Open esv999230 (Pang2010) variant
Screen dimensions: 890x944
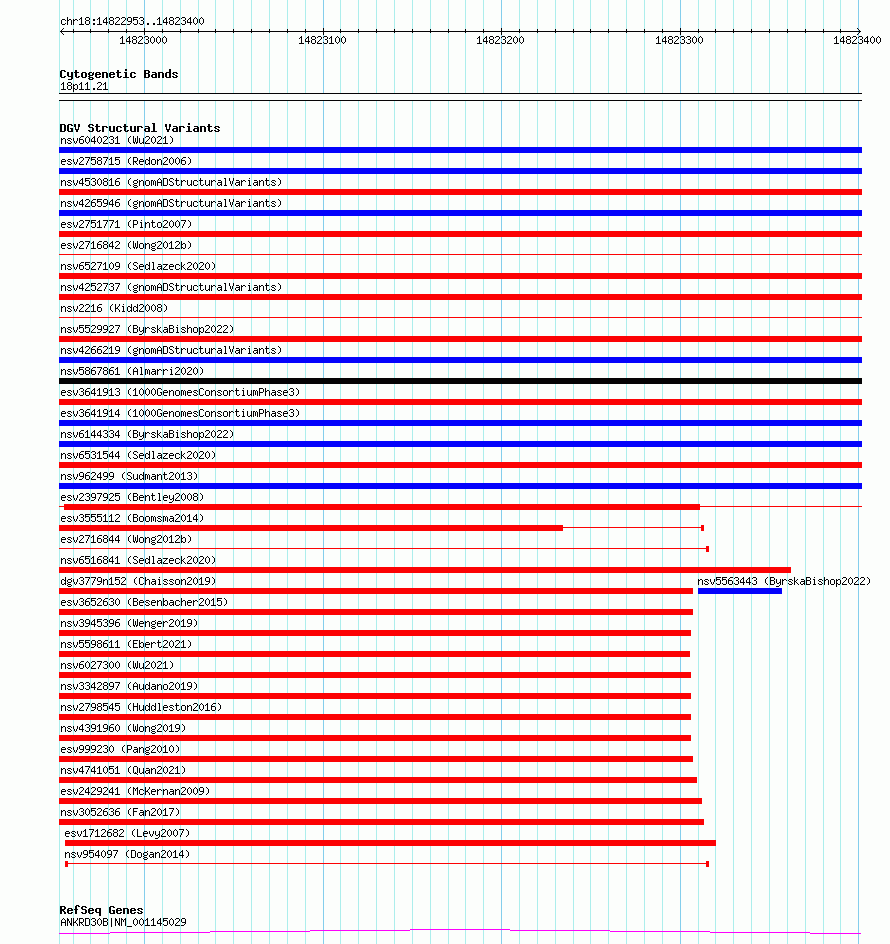point(120,750)
